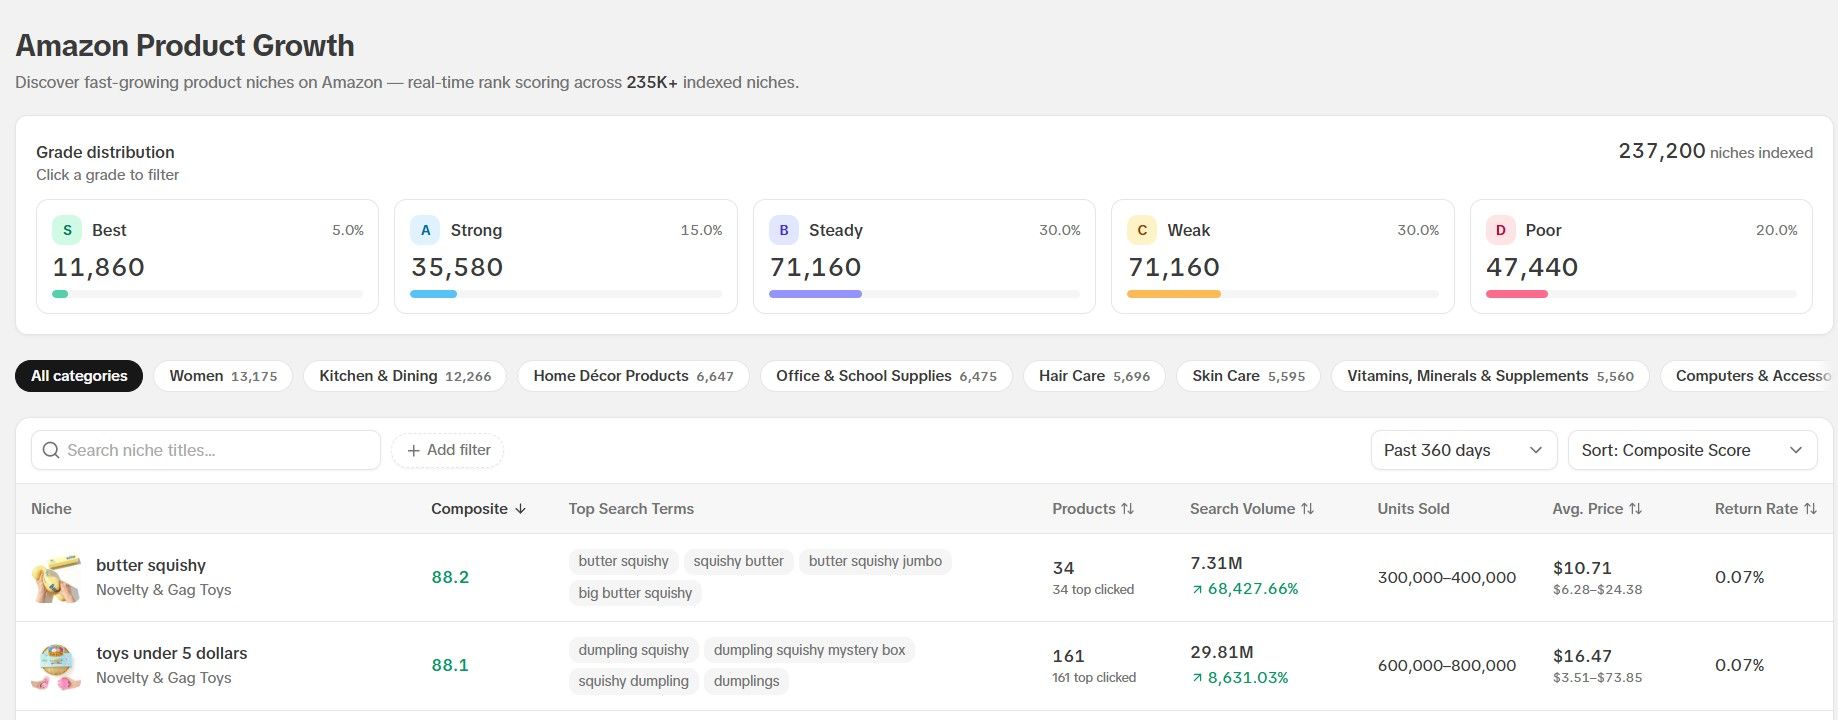1838x720 pixels.
Task: Click the dumpling squishy mystery box tag
Action: 809,650
